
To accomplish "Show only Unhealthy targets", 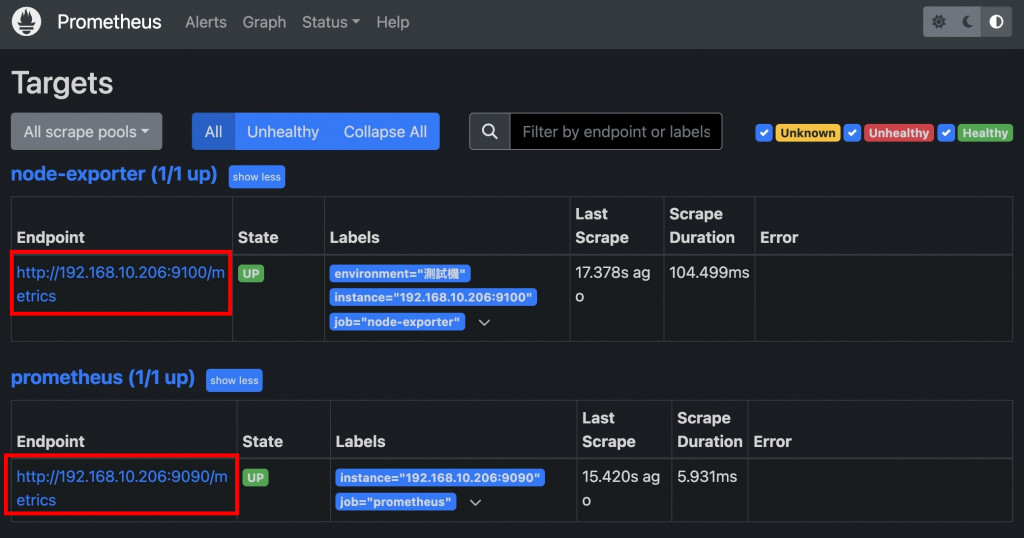I will click(283, 131).
